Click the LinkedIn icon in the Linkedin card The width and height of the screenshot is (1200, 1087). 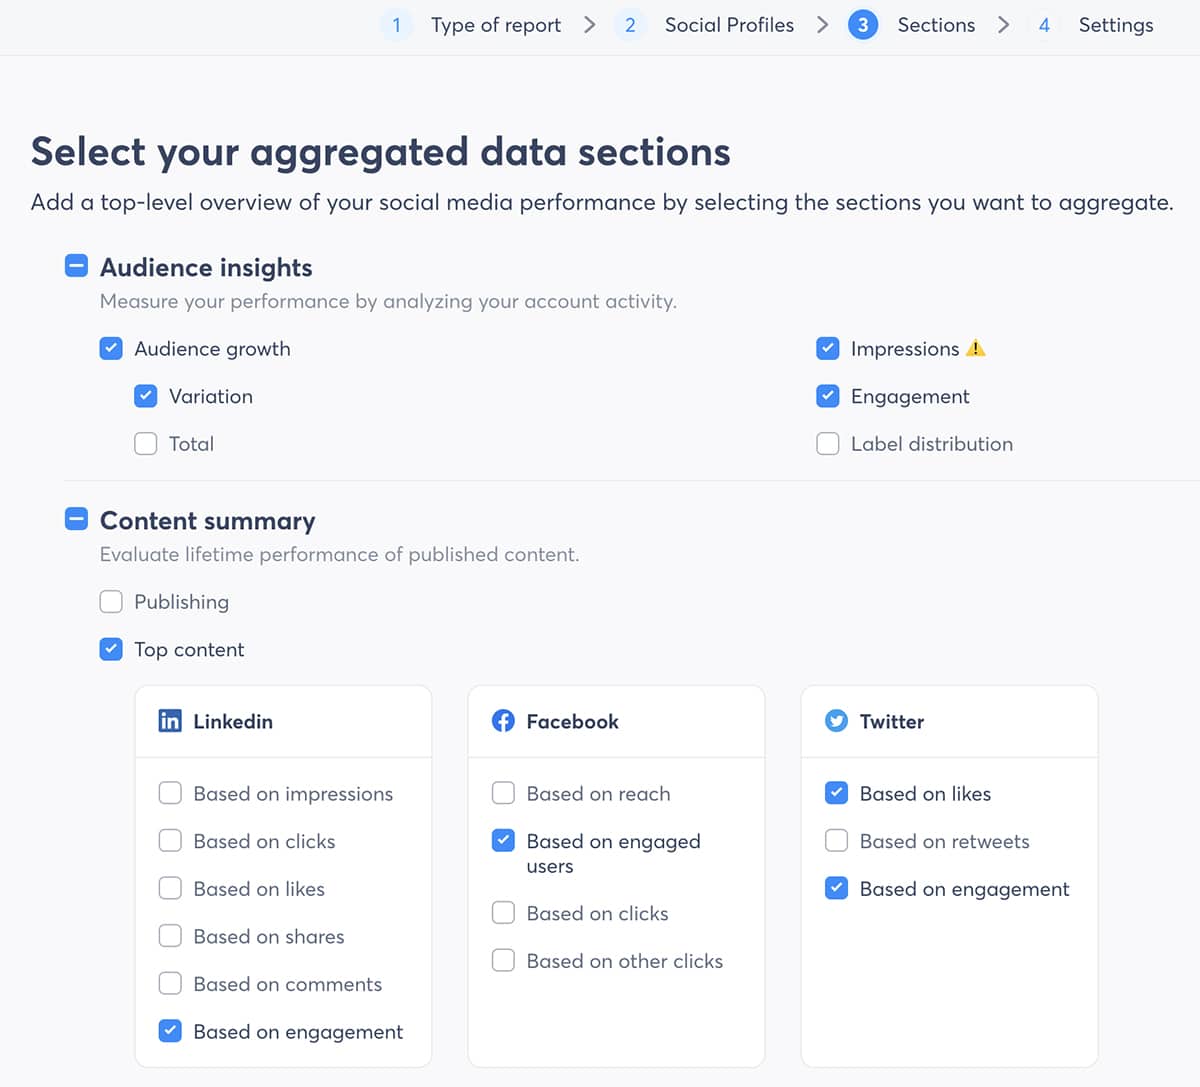pos(170,720)
